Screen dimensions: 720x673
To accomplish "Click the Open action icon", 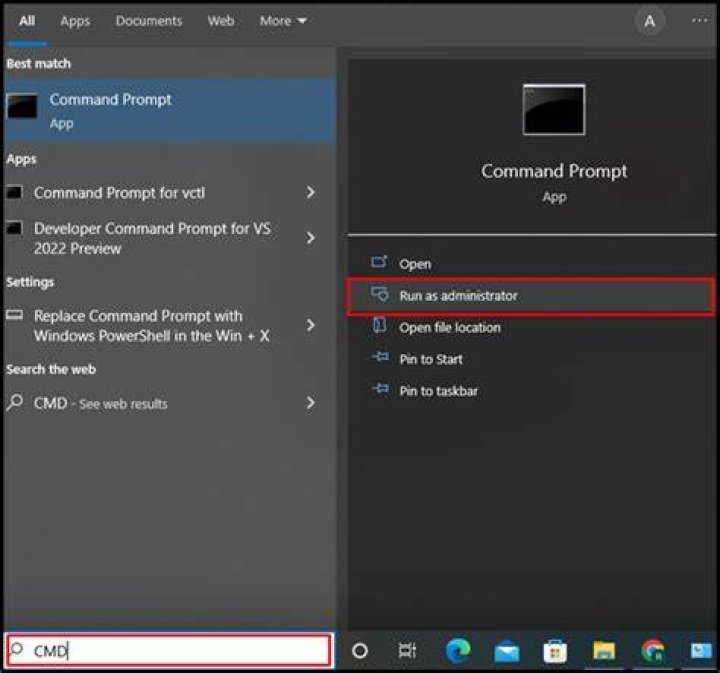I will [x=379, y=262].
